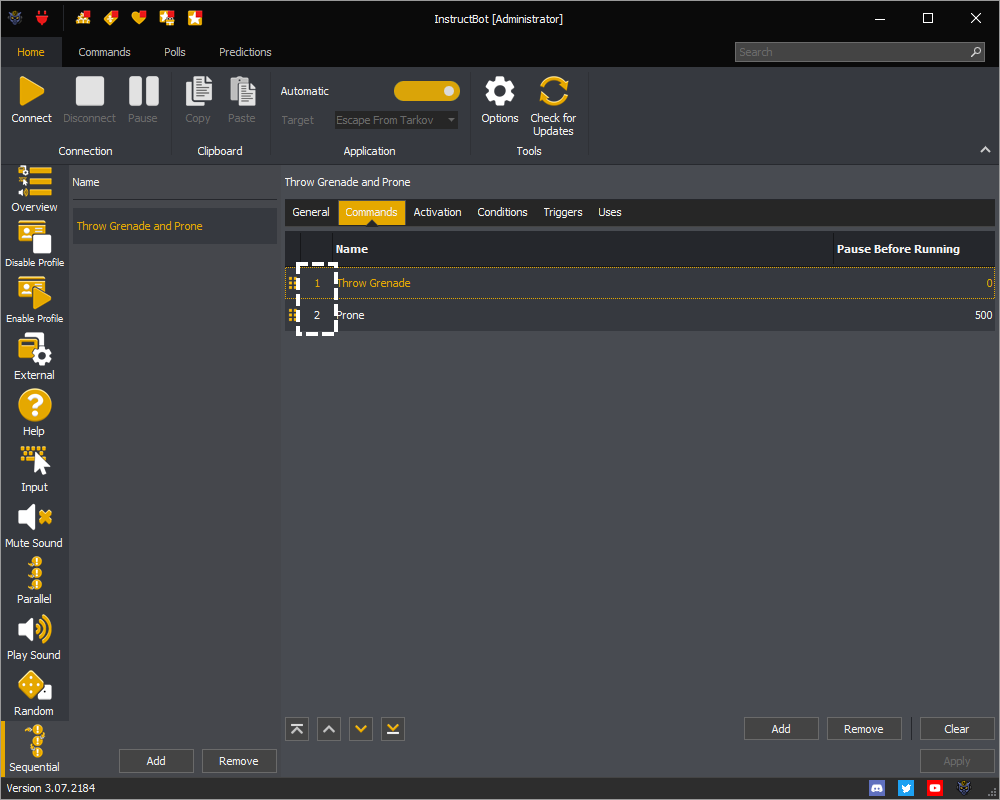Switch to the Activation tab
This screenshot has width=1000, height=800.
pyautogui.click(x=438, y=212)
